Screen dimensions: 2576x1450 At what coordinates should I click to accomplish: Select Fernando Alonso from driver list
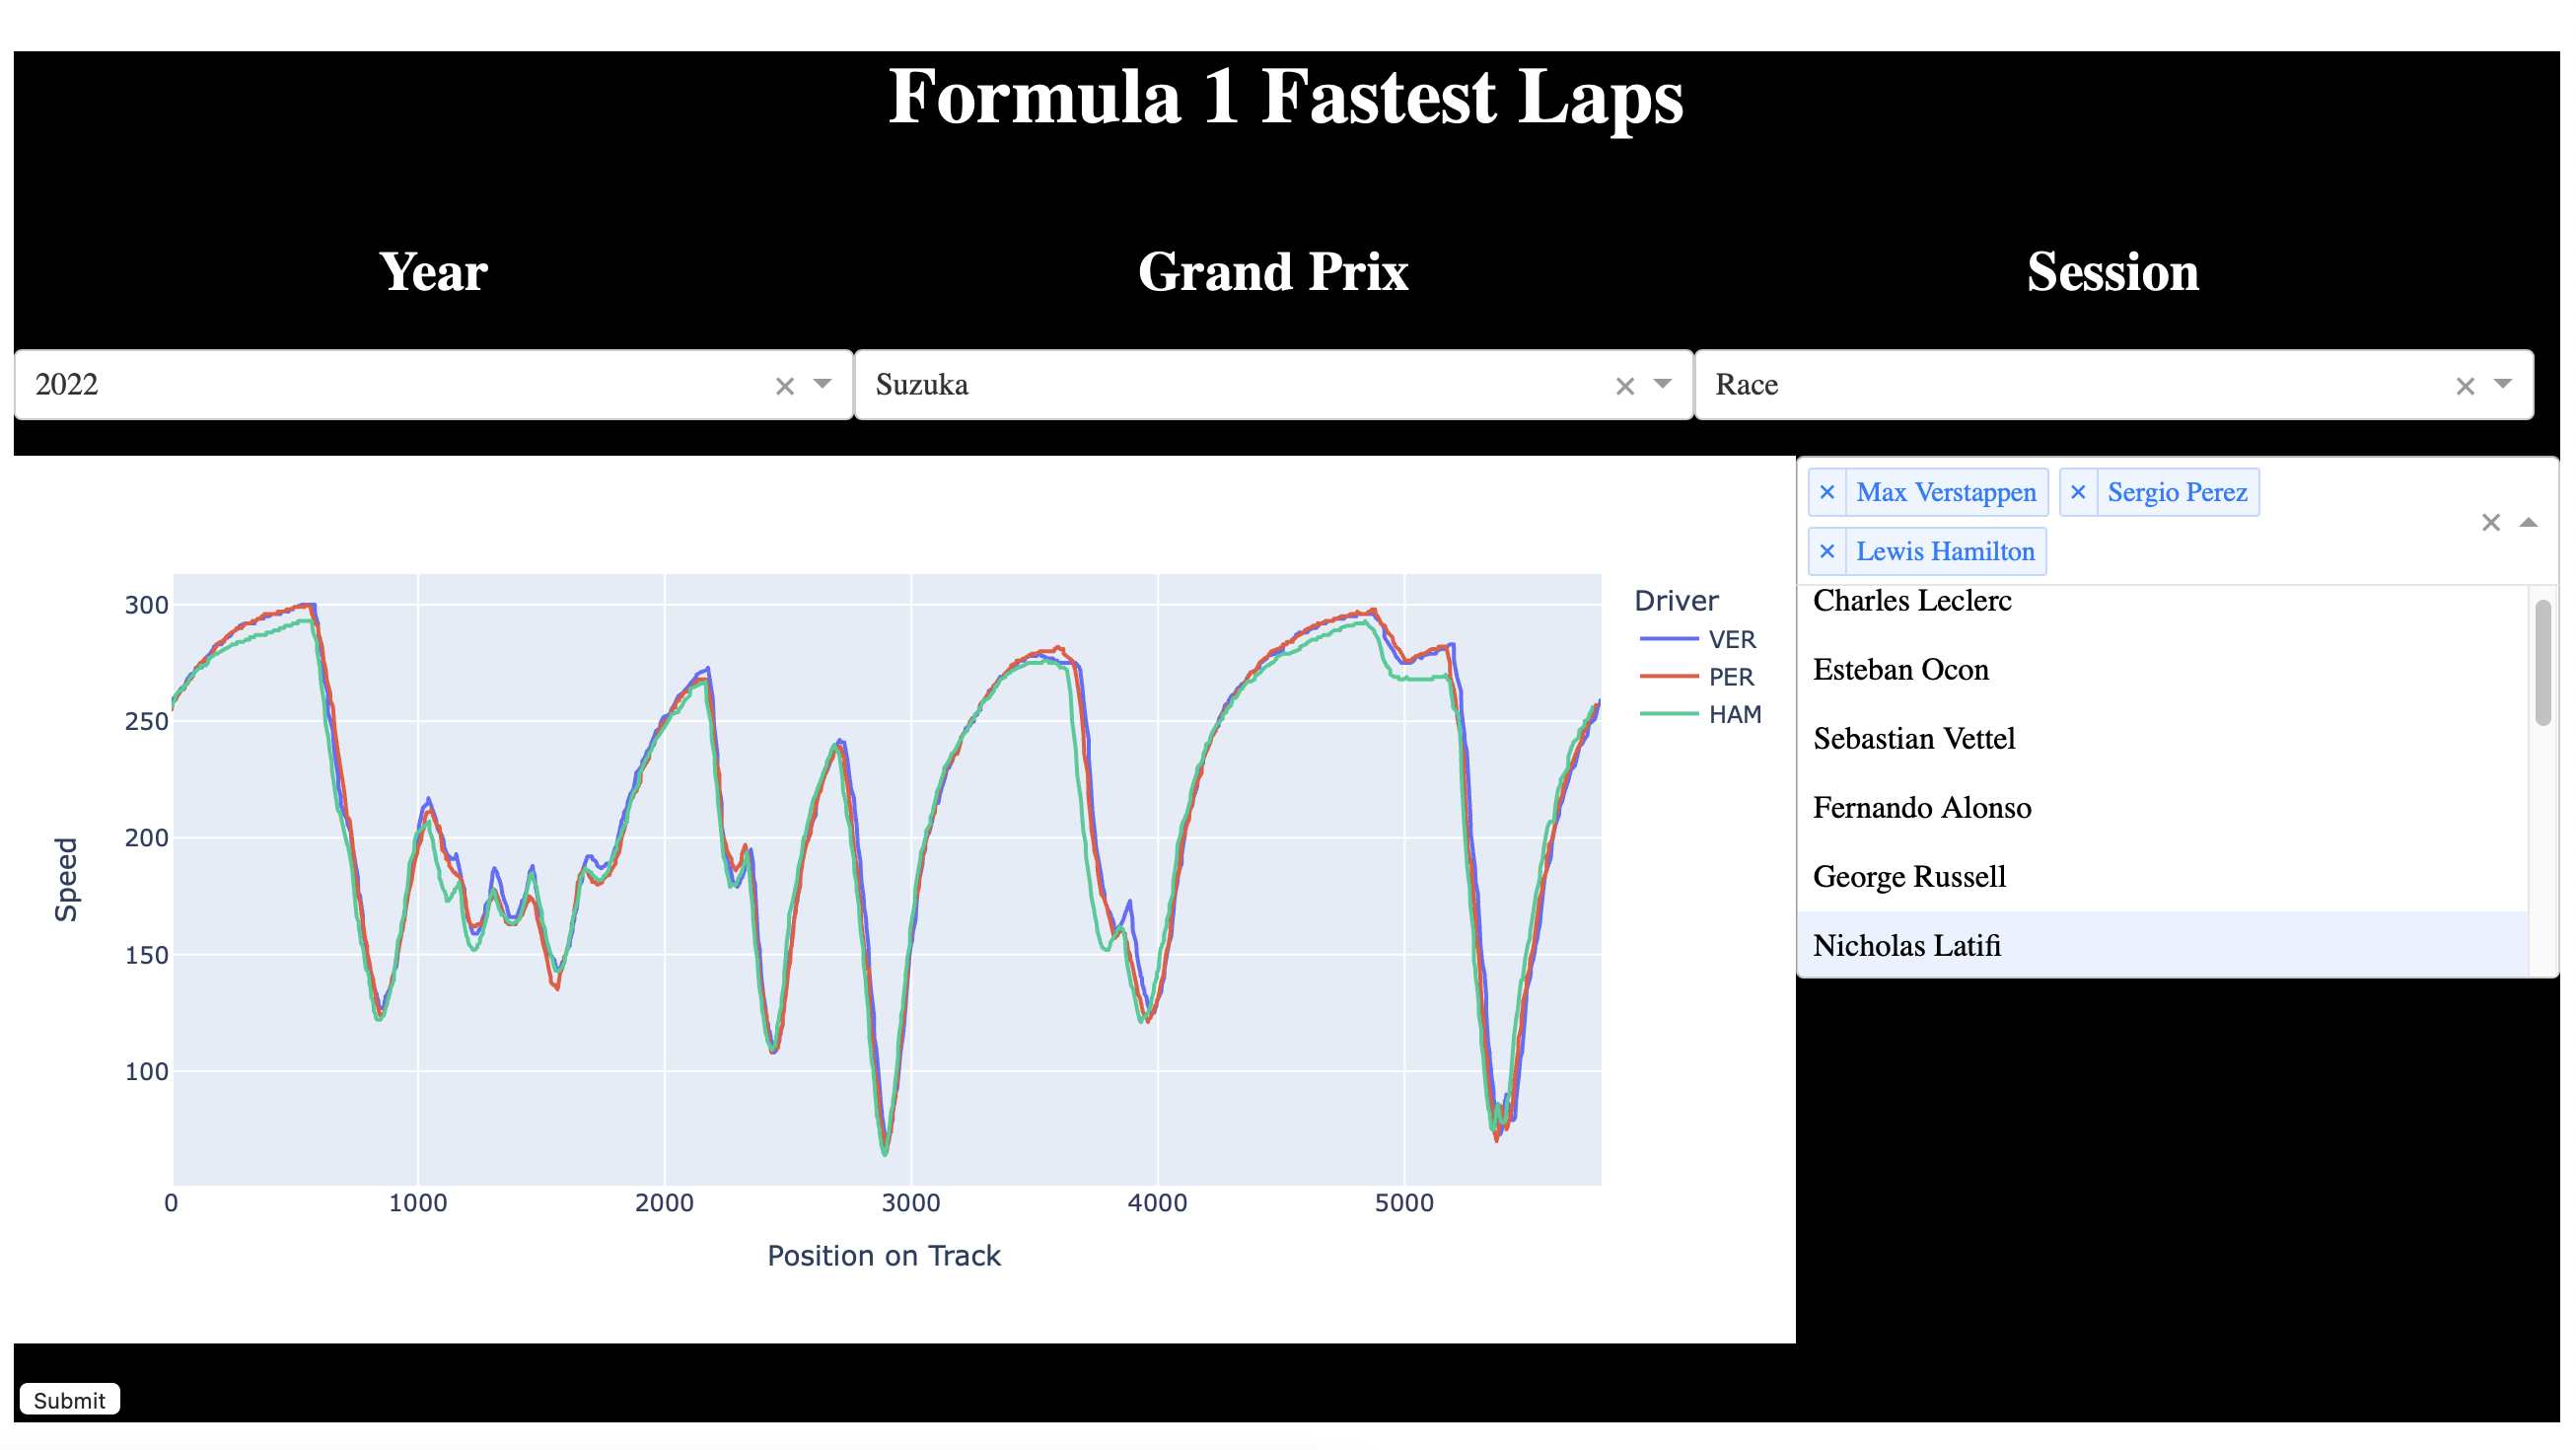[x=1922, y=807]
